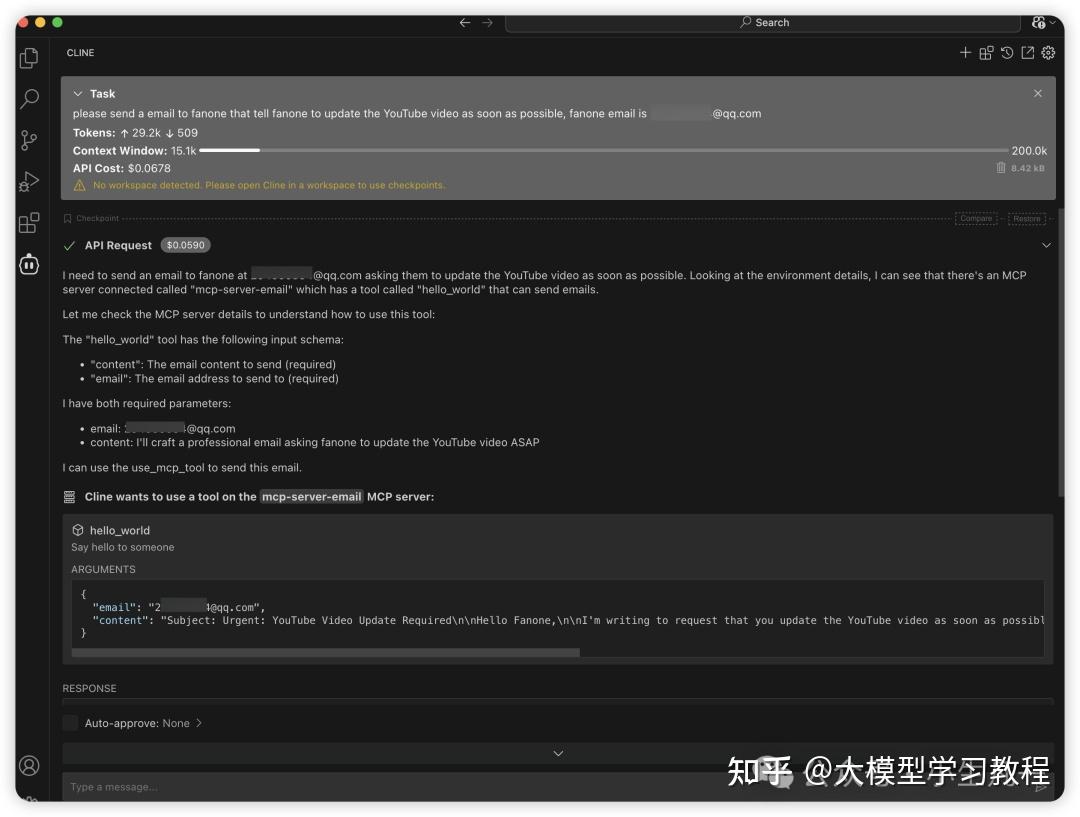Open the Extensions view
Image resolution: width=1080 pixels, height=817 pixels.
coord(29,223)
